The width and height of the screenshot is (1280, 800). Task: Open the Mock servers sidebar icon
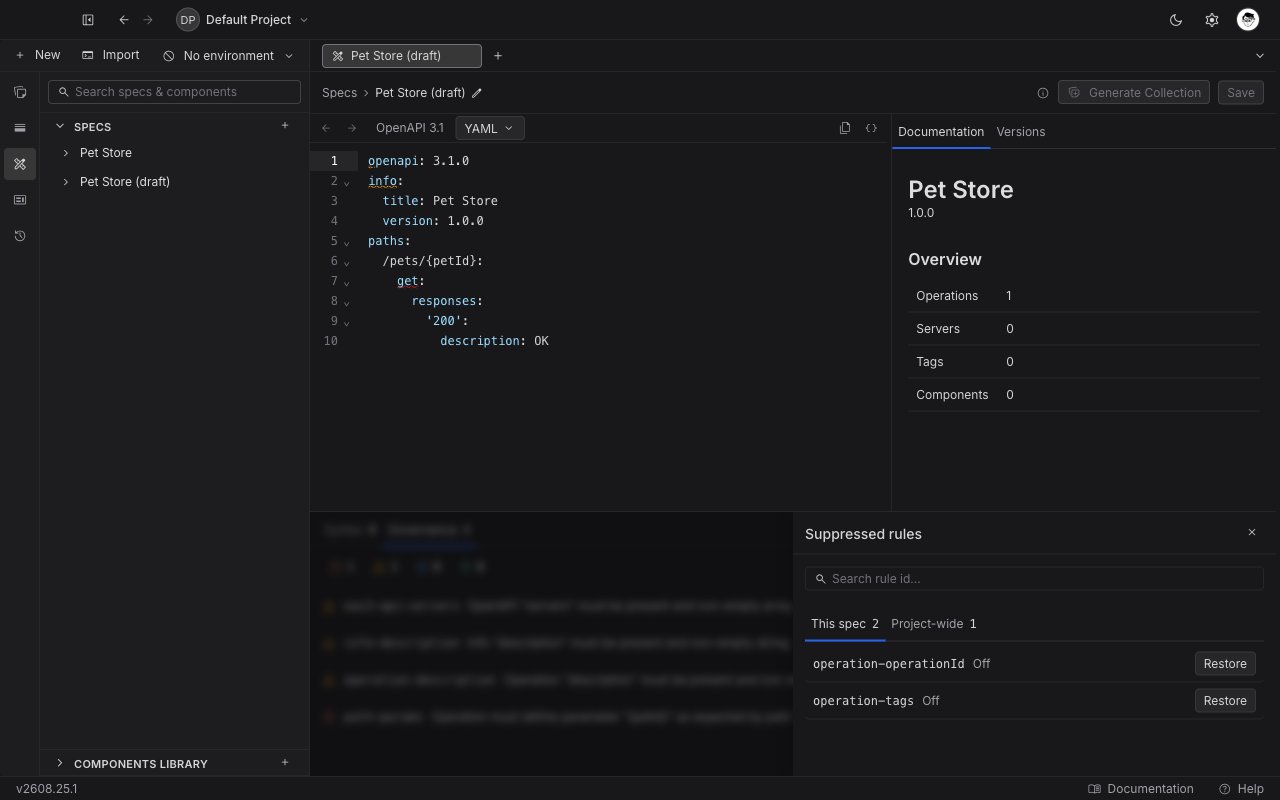tap(20, 200)
